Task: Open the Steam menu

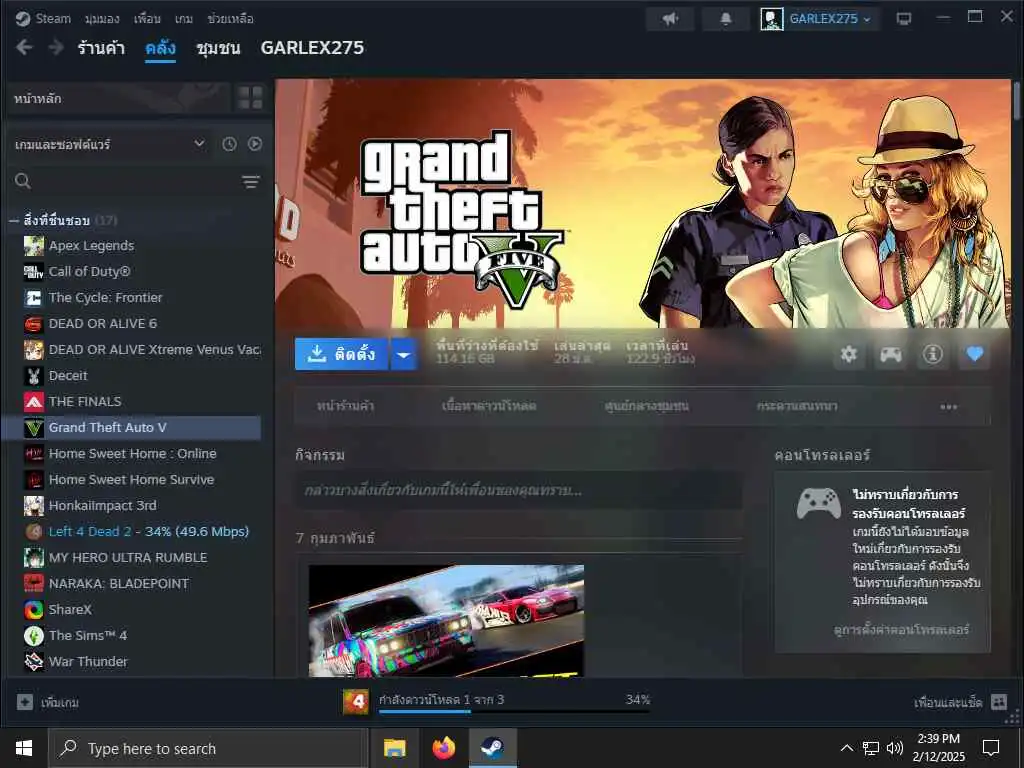Action: click(53, 18)
